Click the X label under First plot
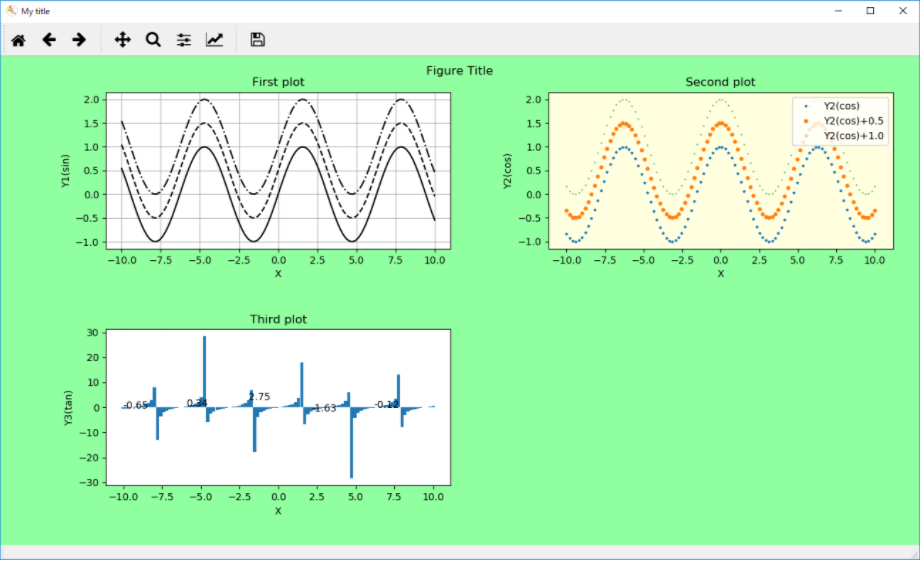The image size is (921, 561). [278, 274]
